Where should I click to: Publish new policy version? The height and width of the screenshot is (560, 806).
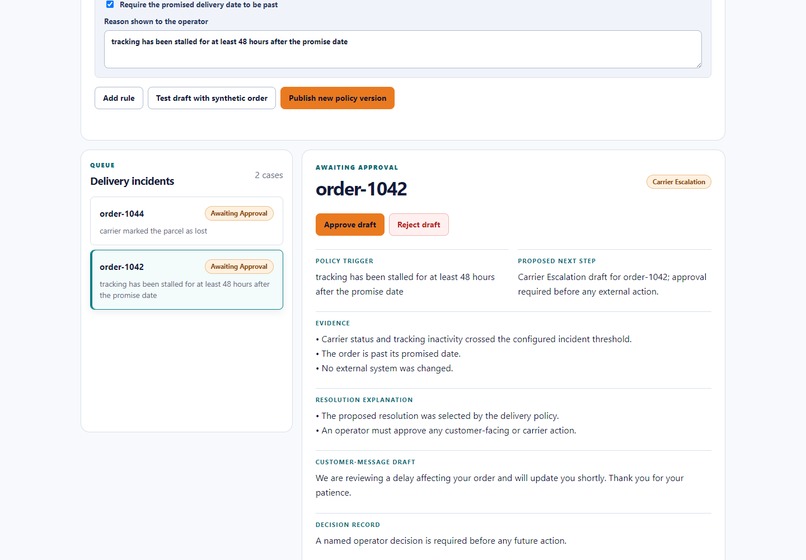point(337,98)
